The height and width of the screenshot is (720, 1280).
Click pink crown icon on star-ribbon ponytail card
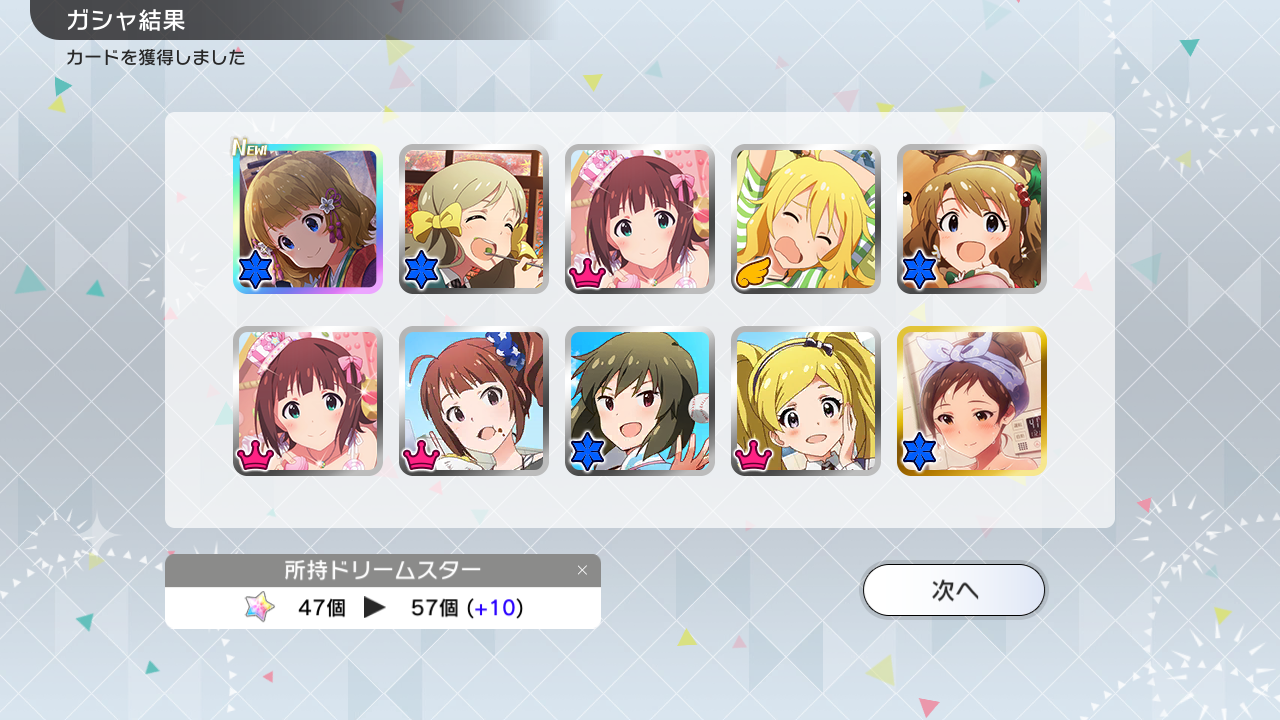click(x=421, y=455)
